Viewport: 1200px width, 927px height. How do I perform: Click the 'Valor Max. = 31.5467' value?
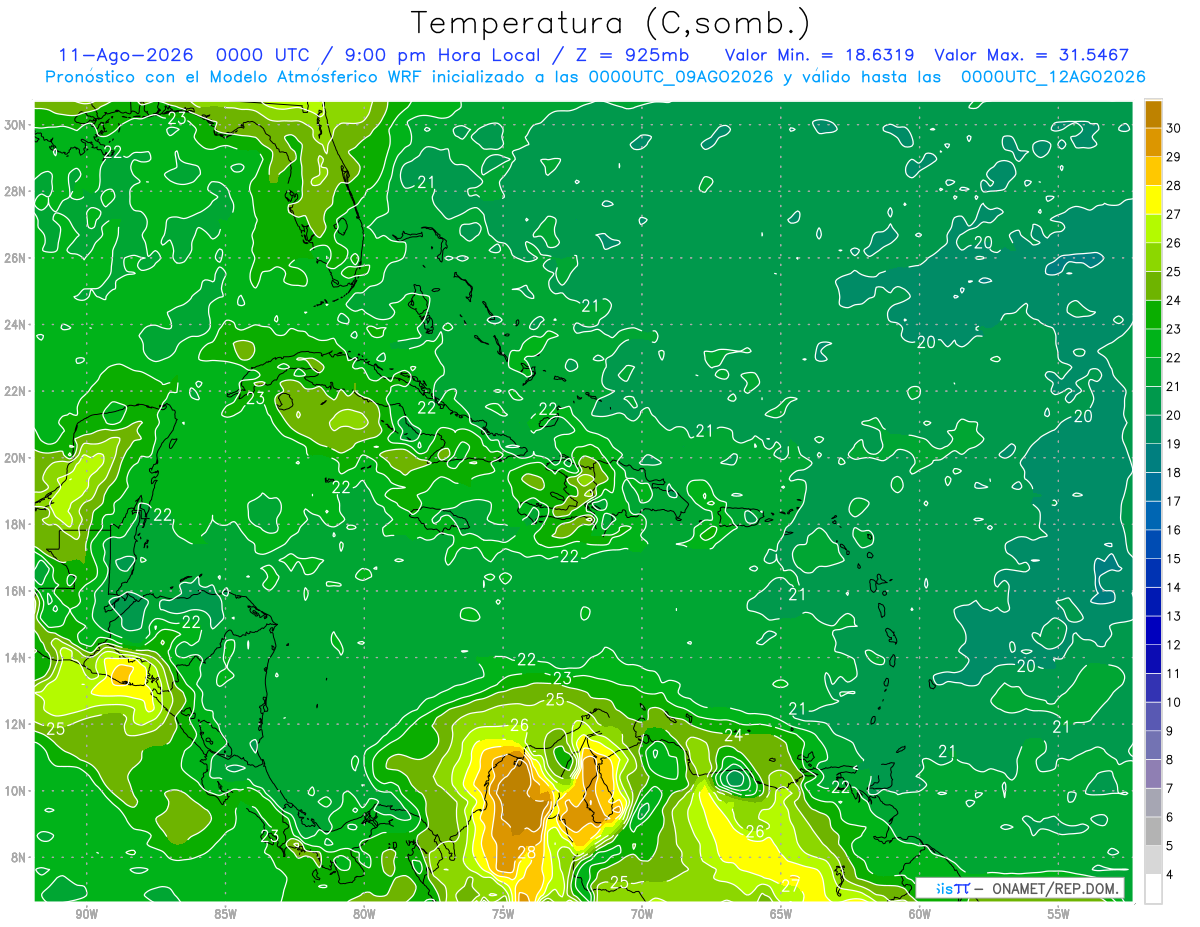[1032, 55]
